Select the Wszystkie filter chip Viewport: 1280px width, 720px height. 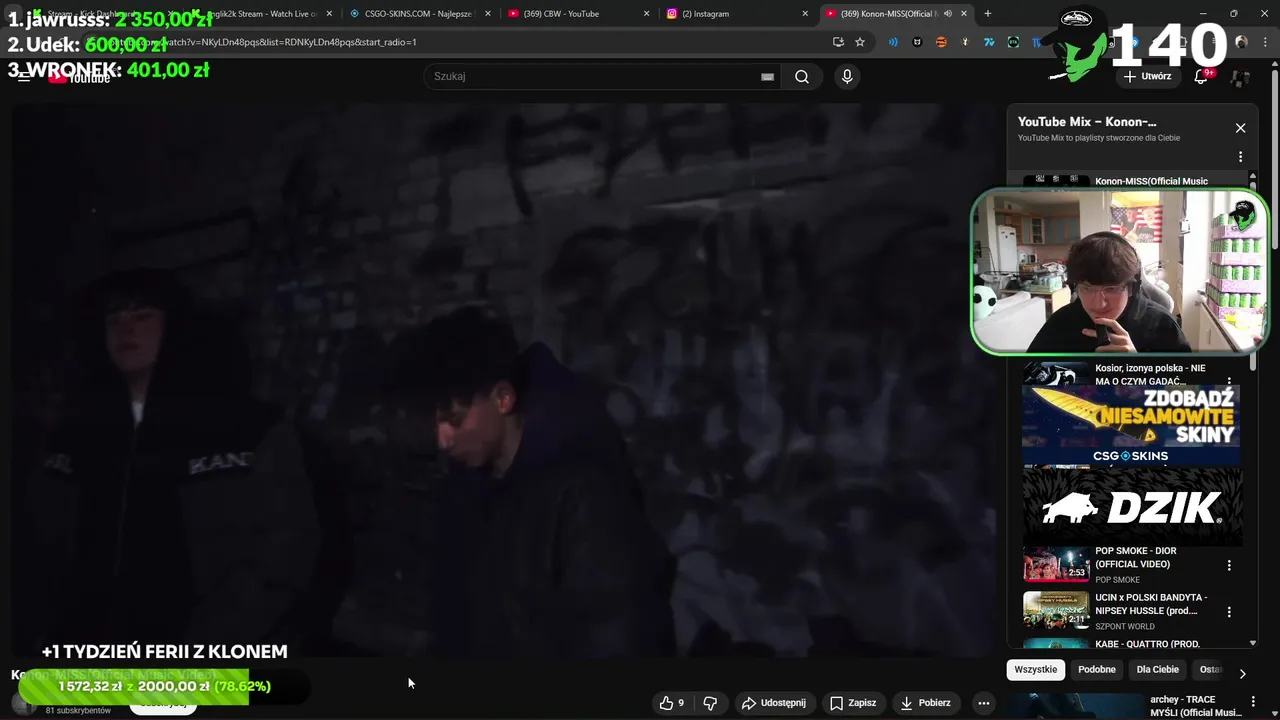click(1035, 670)
